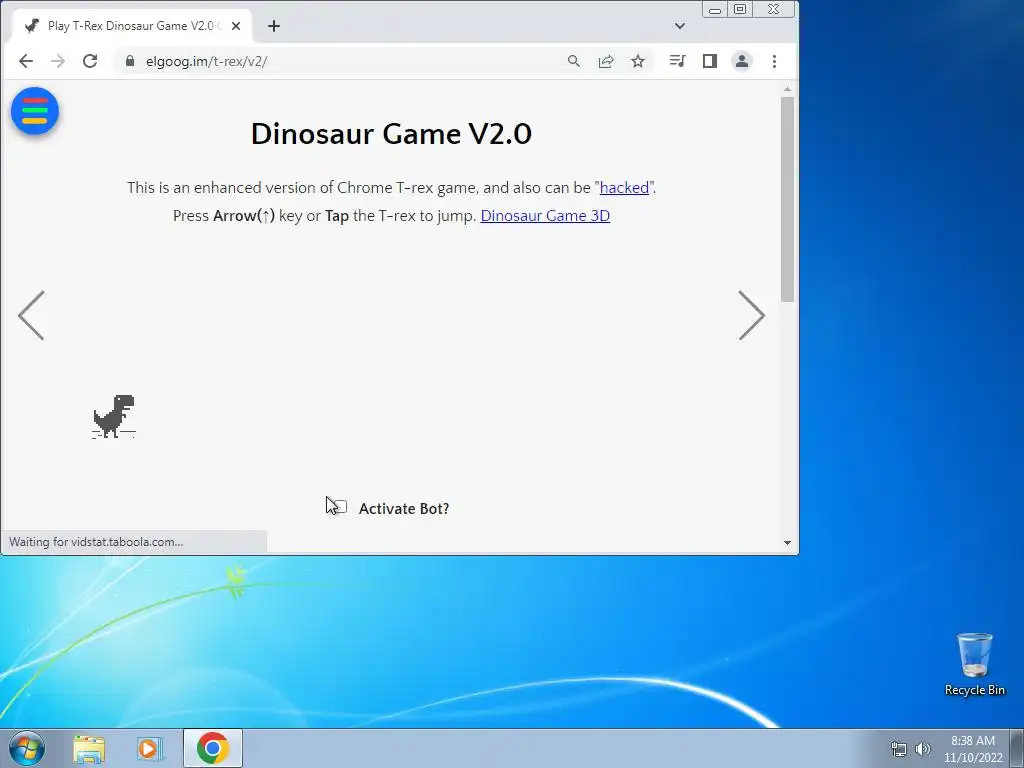The height and width of the screenshot is (768, 1024).
Task: Tap the T-rex dinosaur to jump
Action: coord(114,416)
